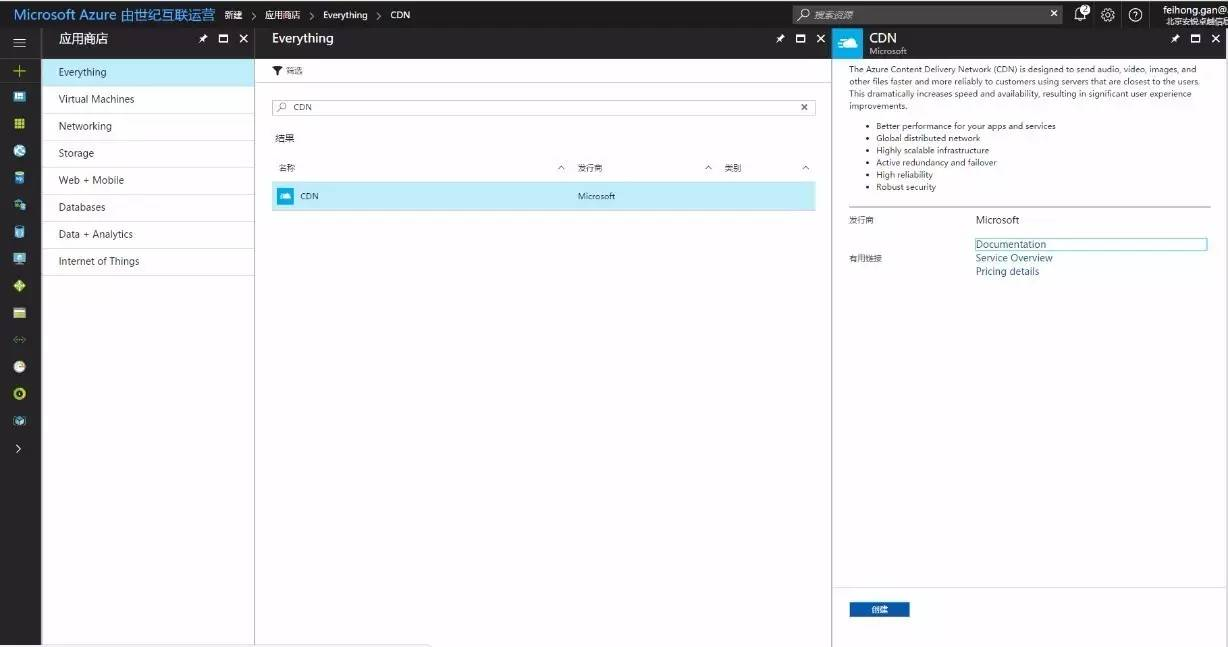Screen dimensions: 1228x647
Task: Open the blue cube sidebar icon
Action: (19, 421)
